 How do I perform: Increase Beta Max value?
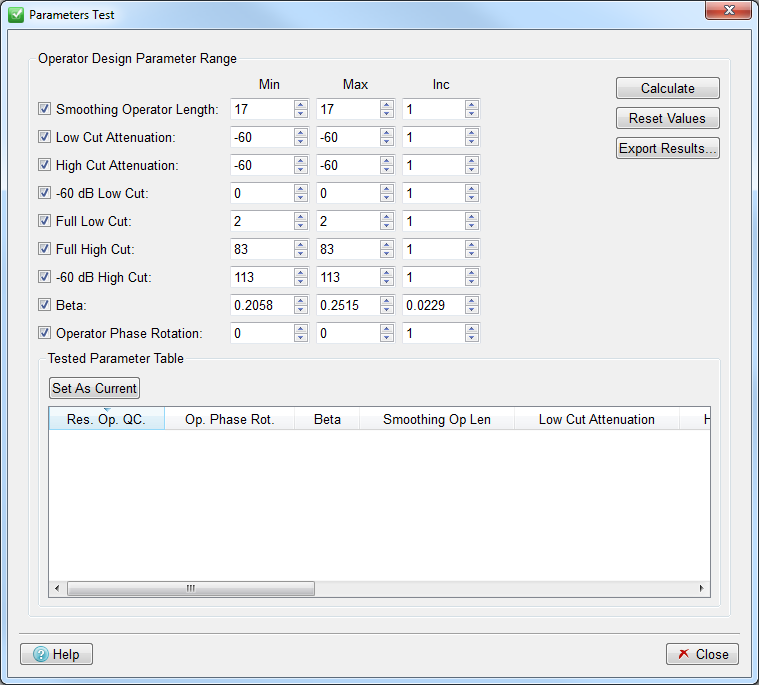(387, 300)
